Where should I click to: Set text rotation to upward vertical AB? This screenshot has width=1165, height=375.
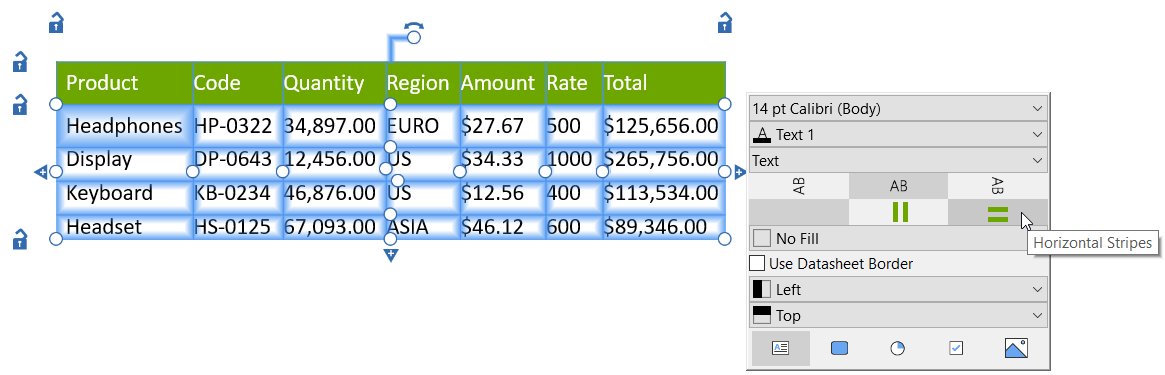pyautogui.click(x=799, y=186)
